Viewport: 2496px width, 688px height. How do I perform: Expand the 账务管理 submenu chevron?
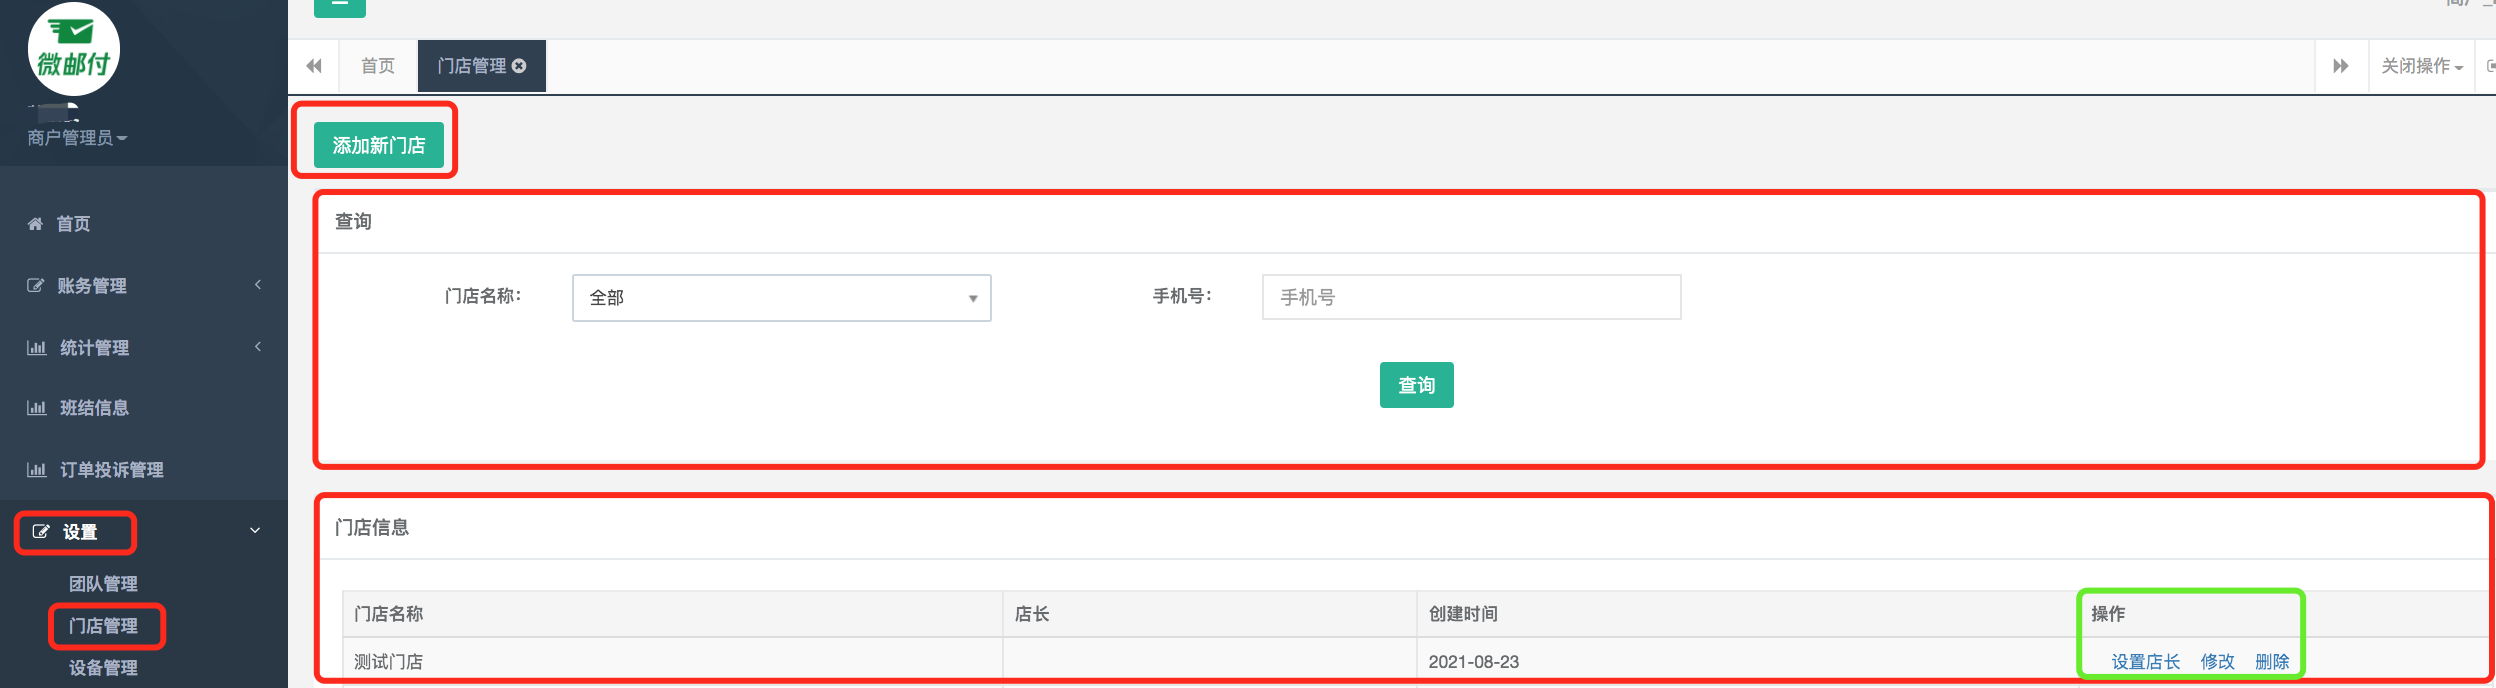(x=258, y=285)
